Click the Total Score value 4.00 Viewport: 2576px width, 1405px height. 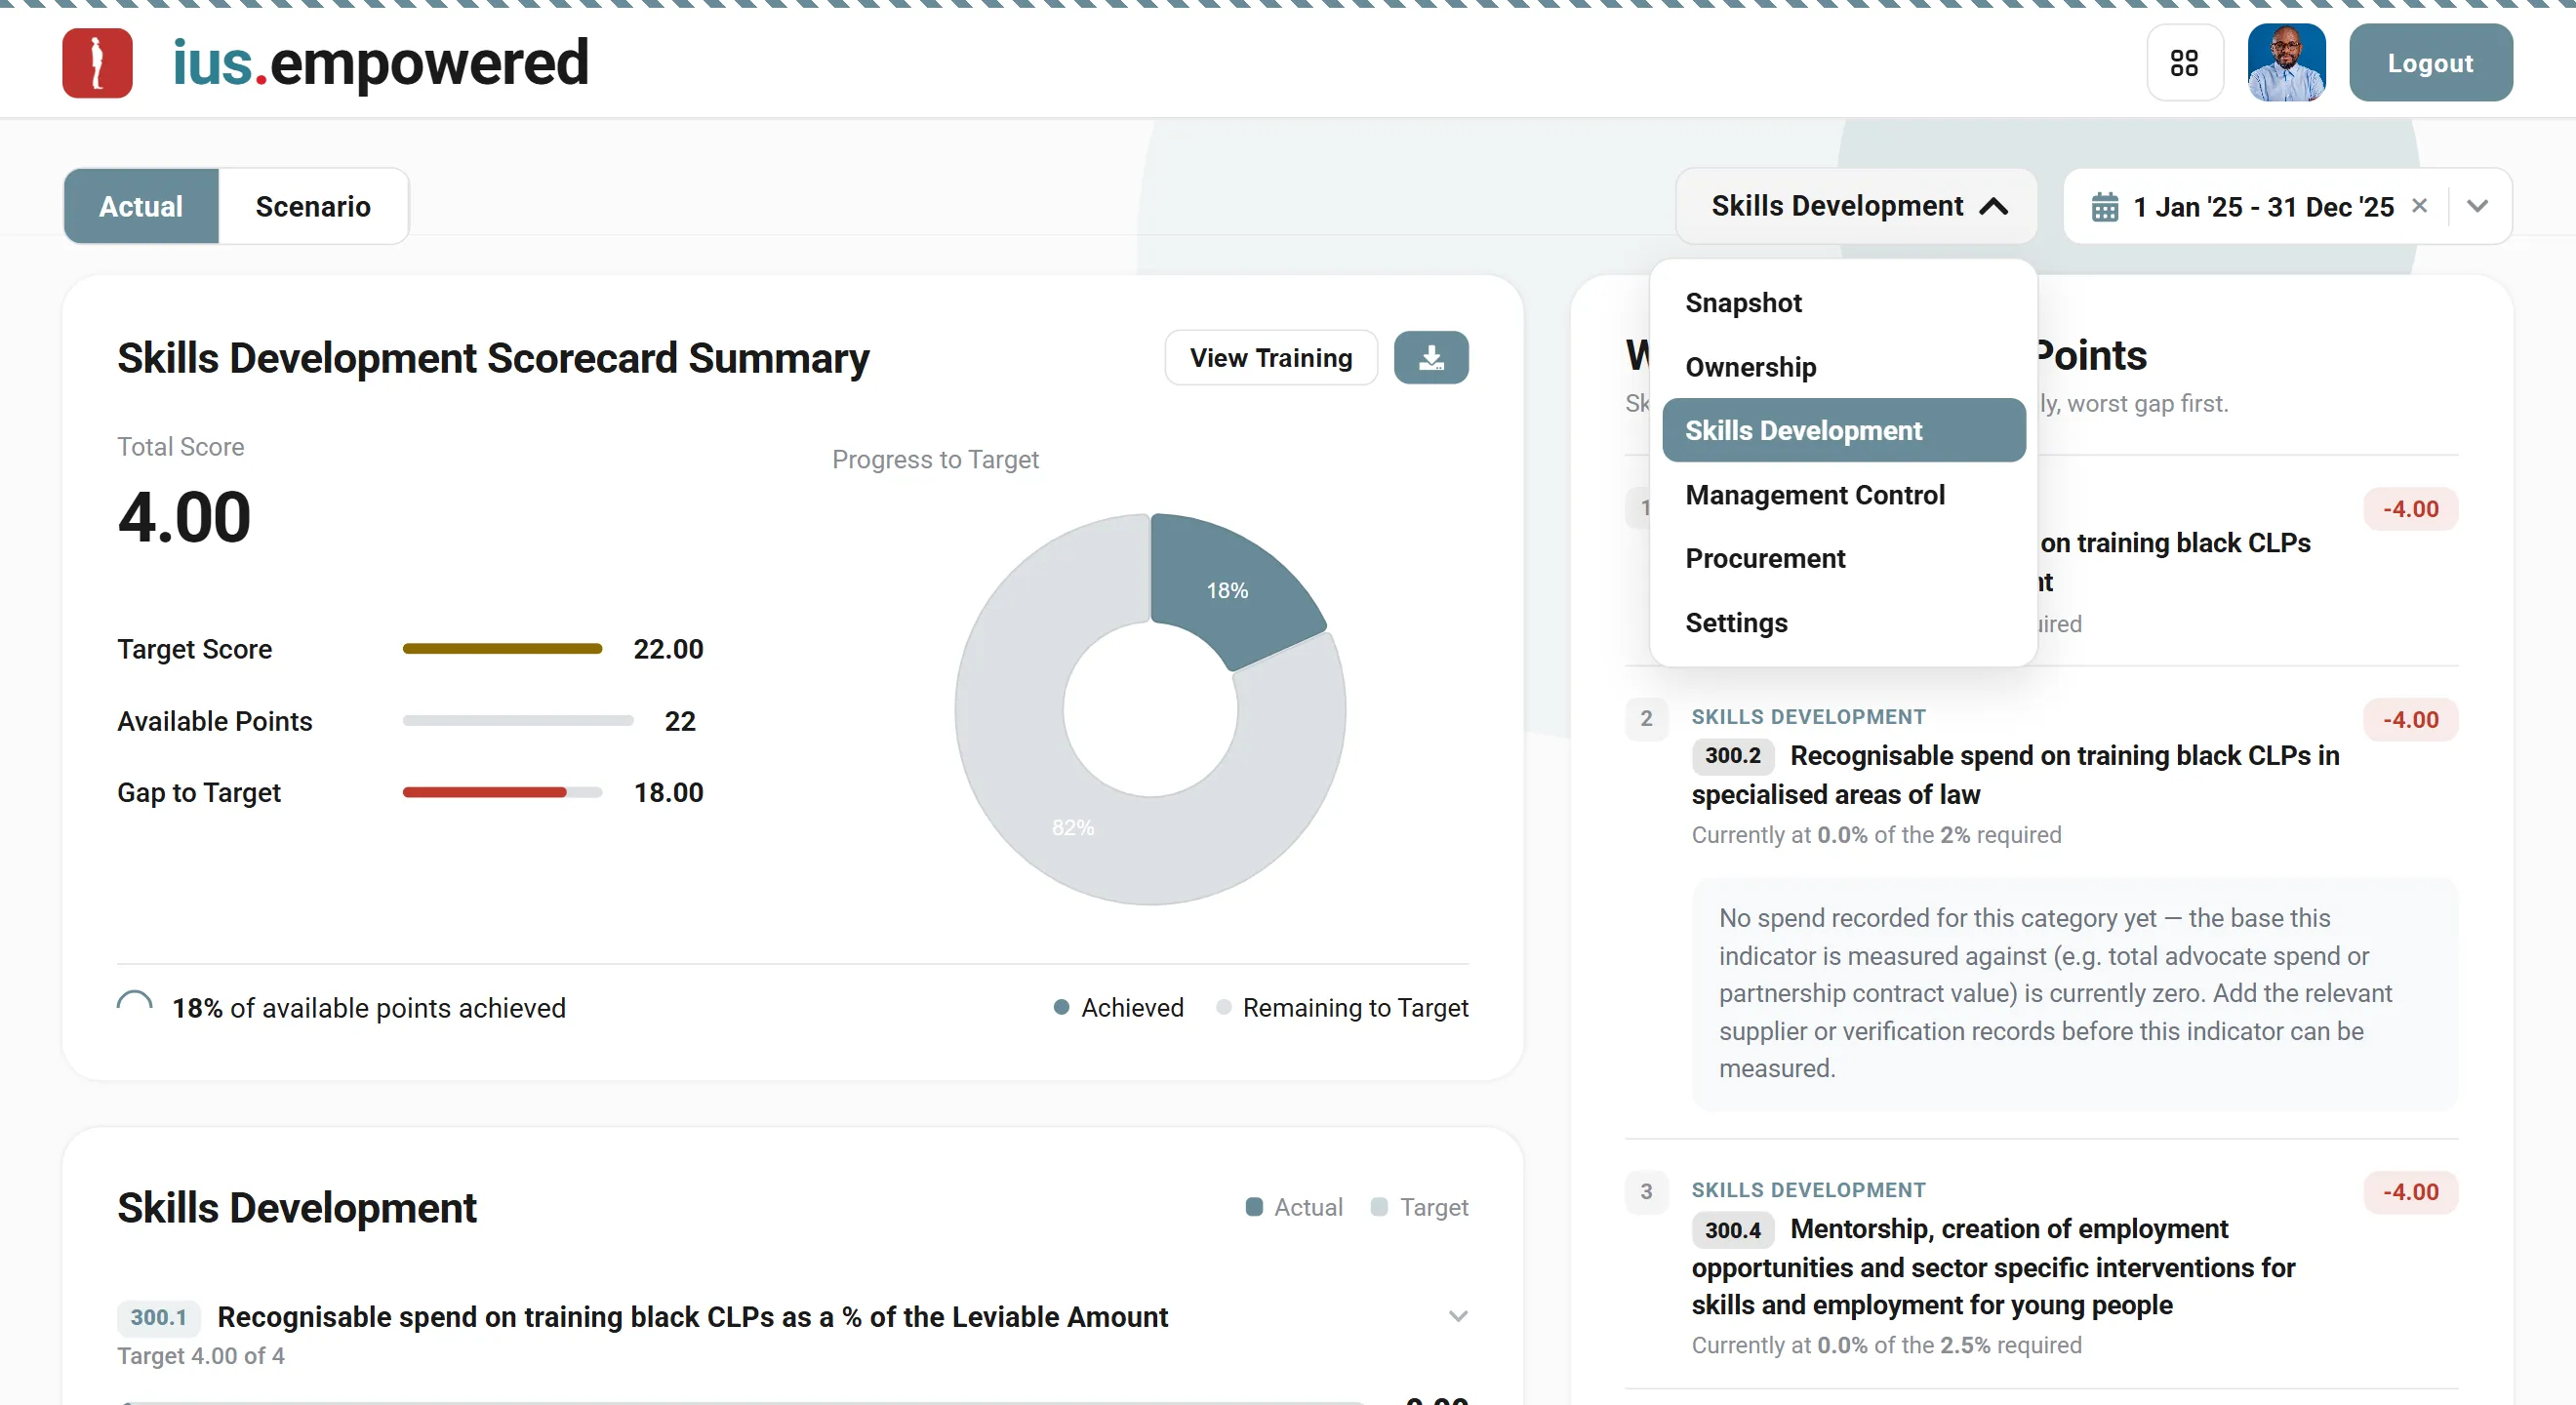184,518
